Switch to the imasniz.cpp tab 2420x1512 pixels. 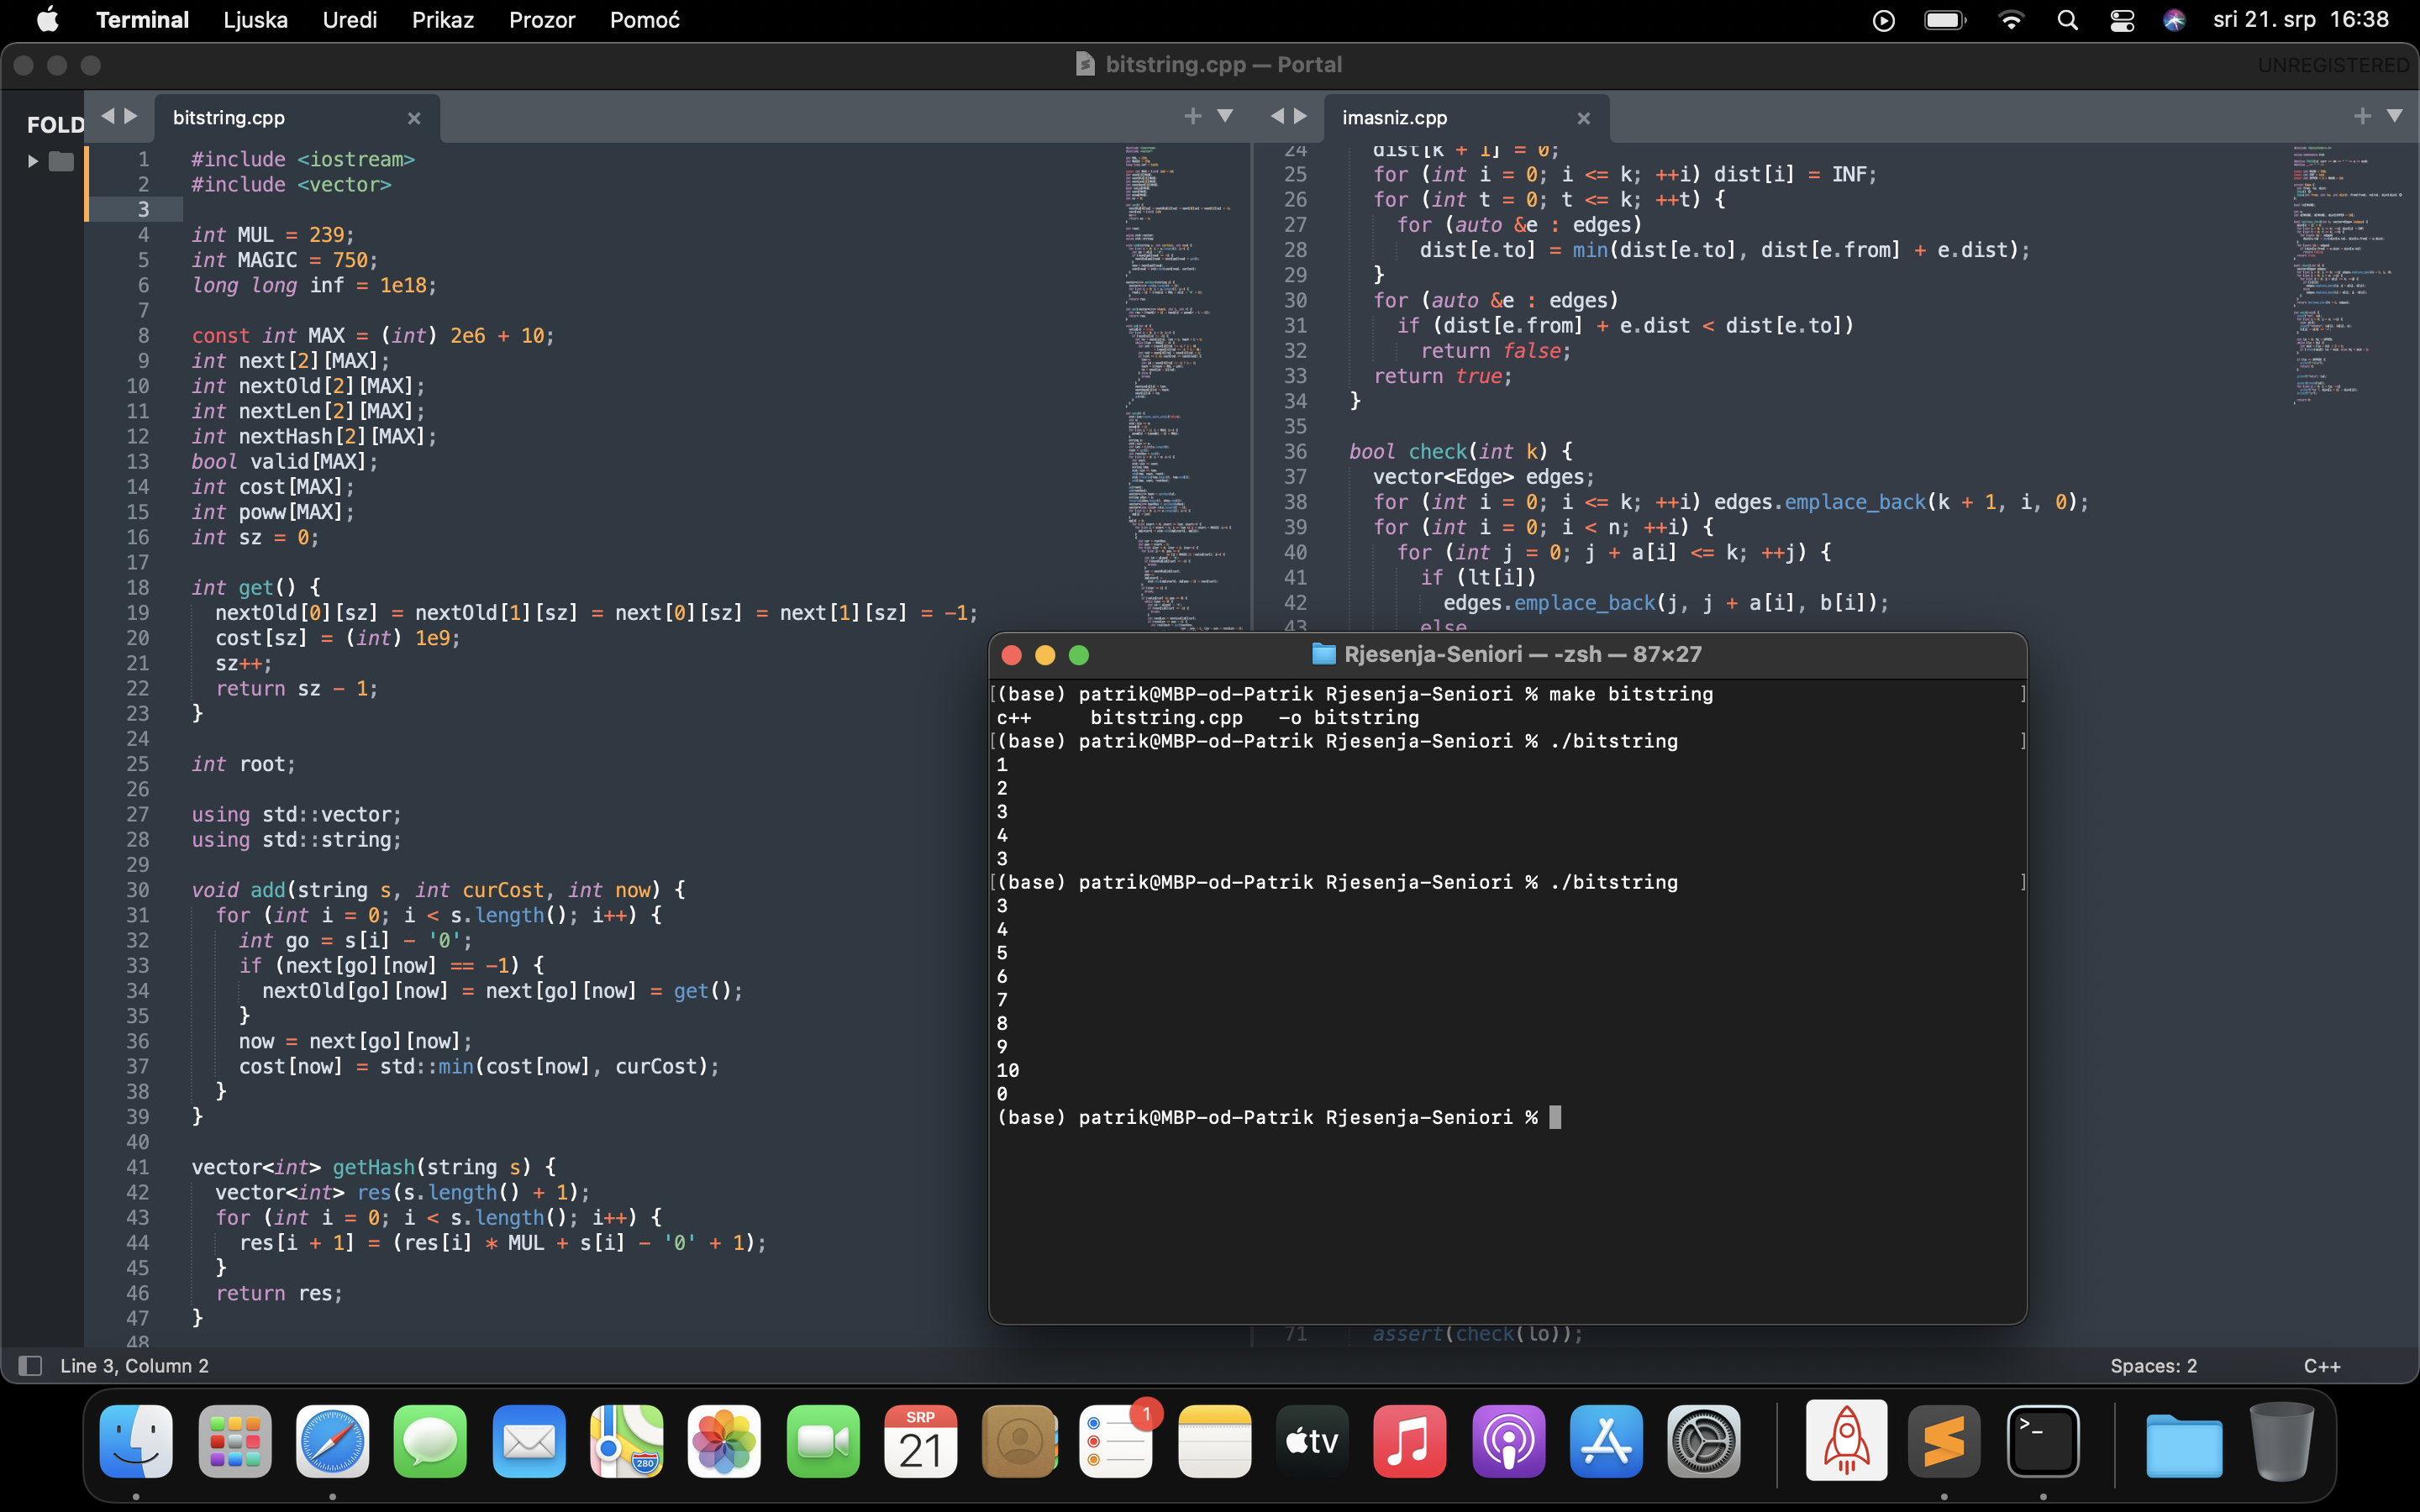point(1394,117)
